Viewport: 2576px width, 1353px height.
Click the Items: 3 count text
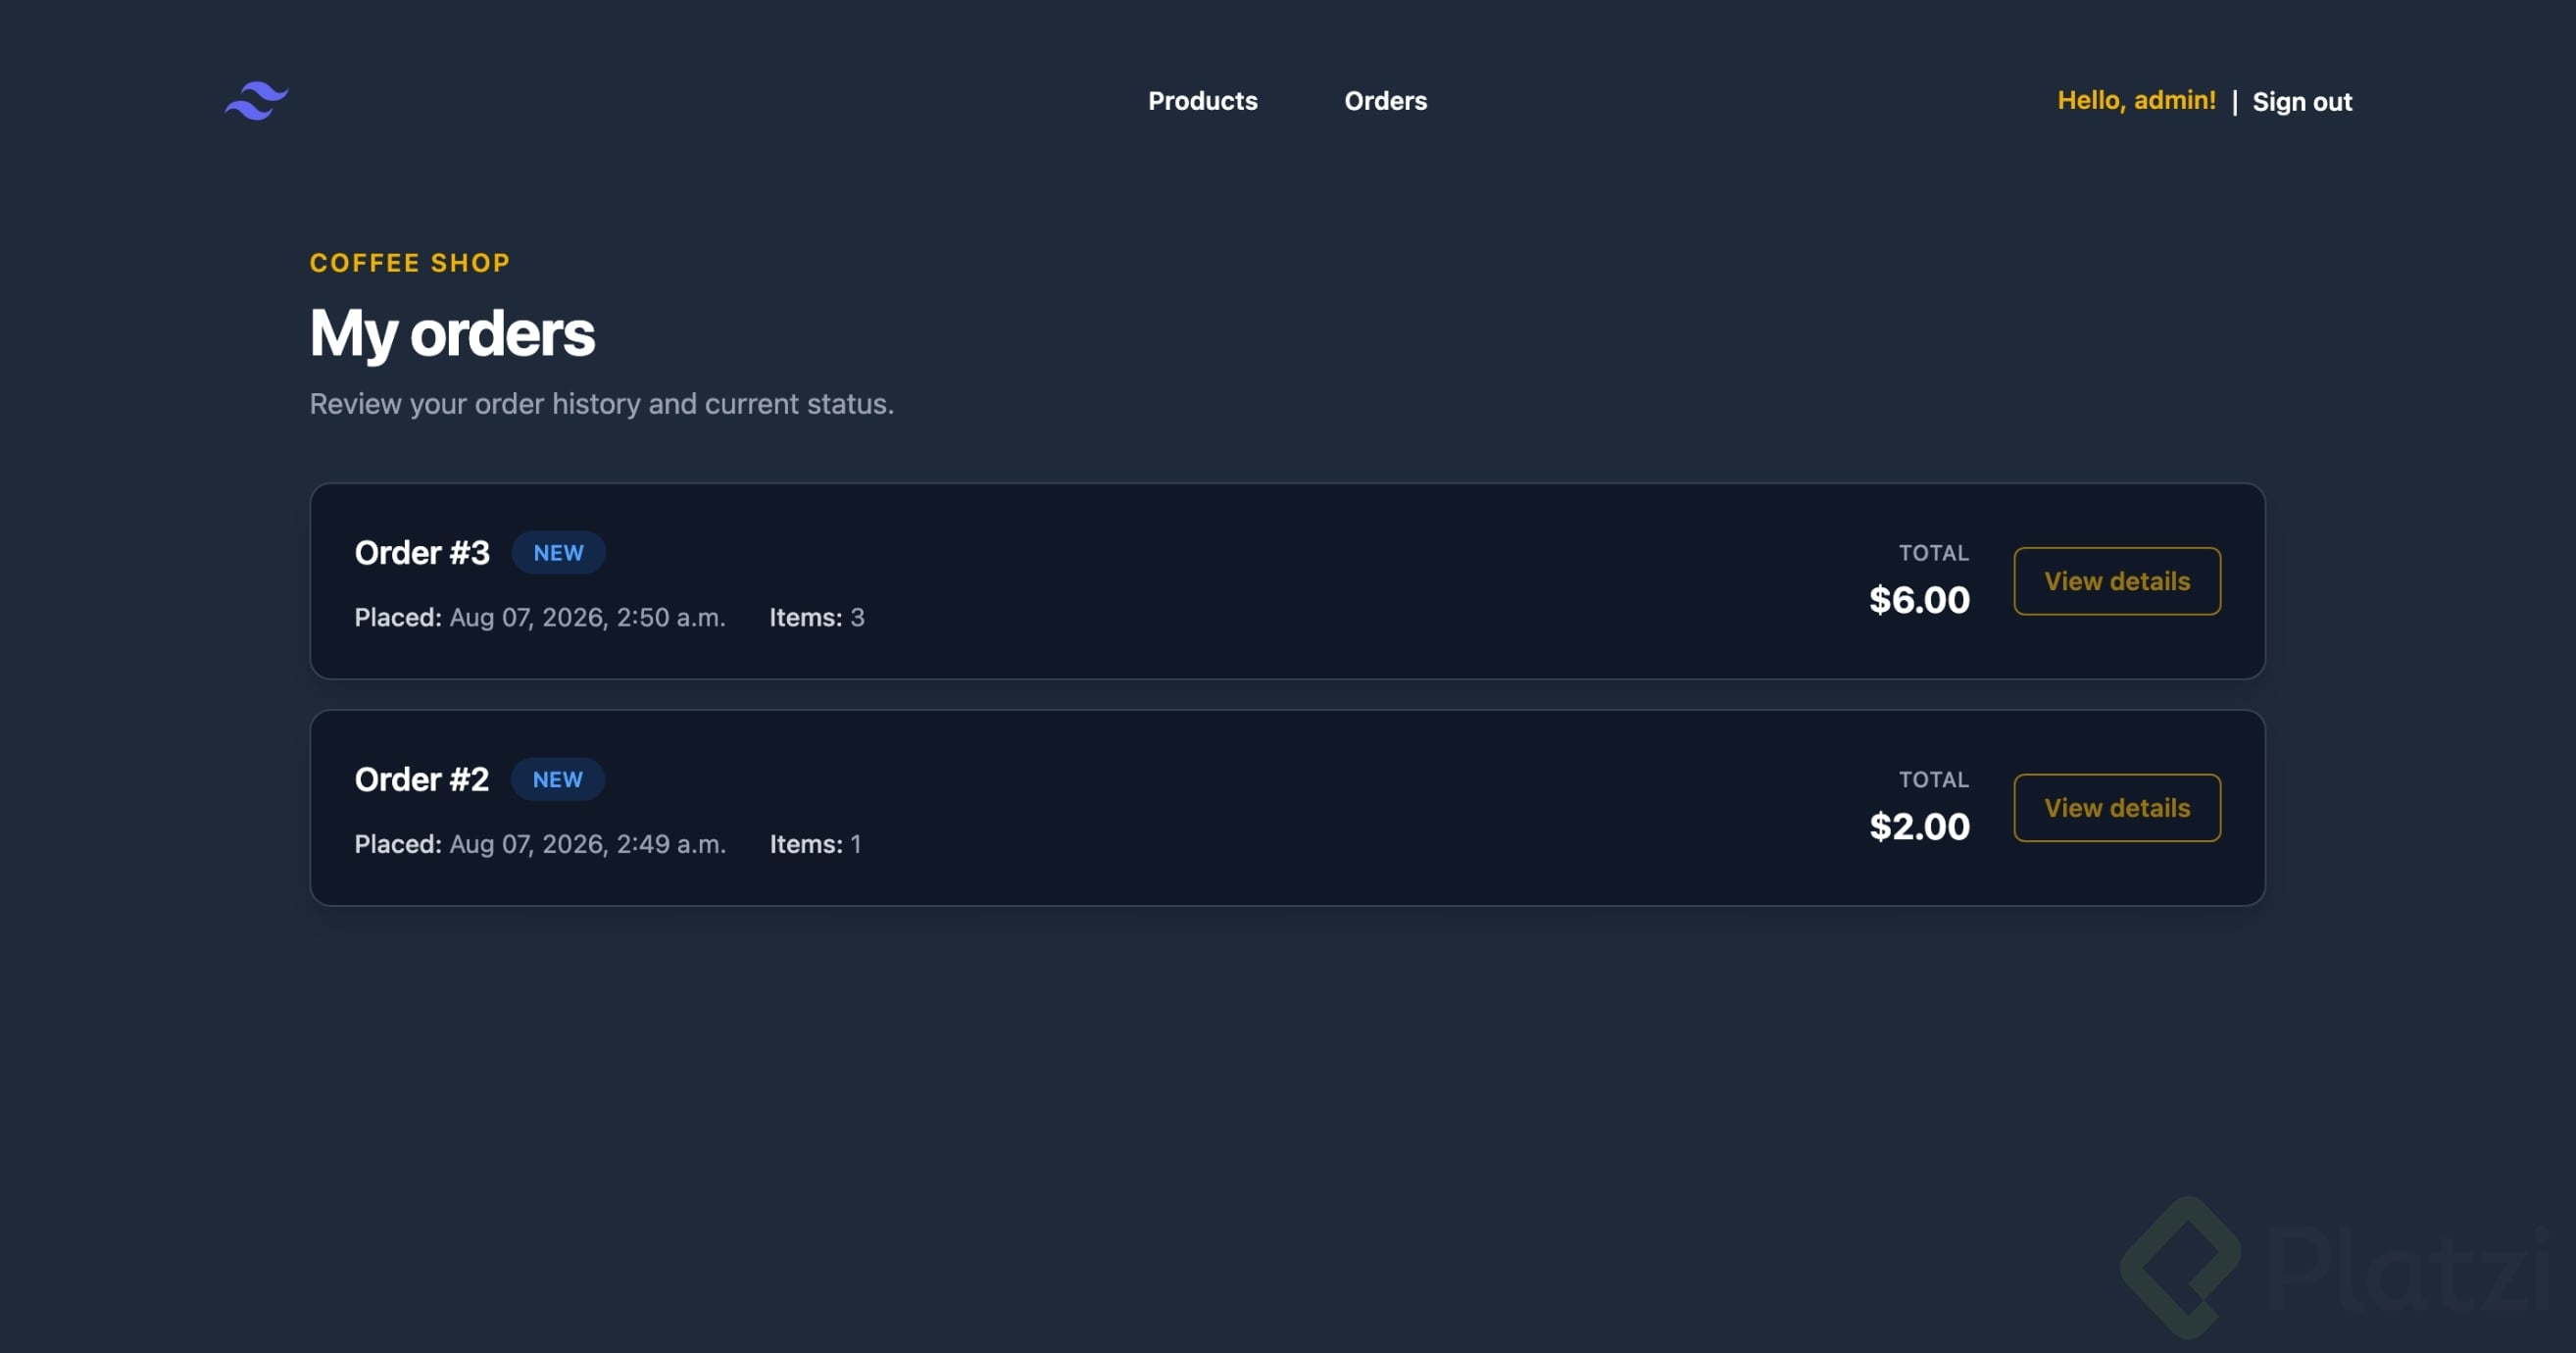tap(816, 618)
